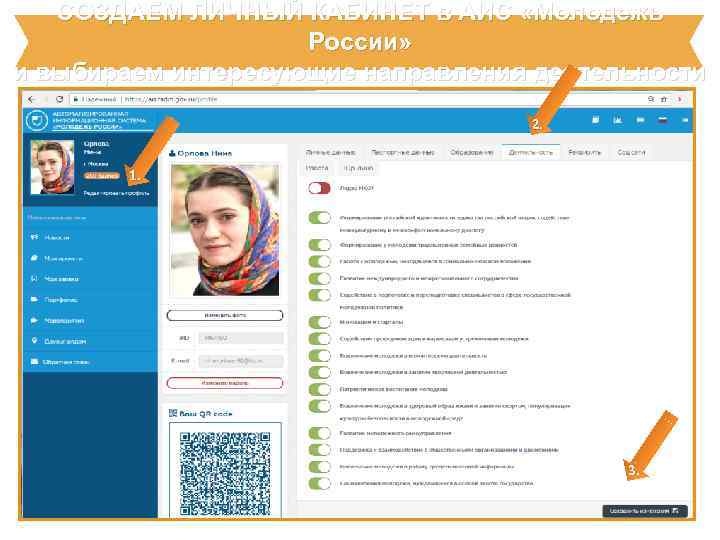Click the Мои заявки sidebar icon
This screenshot has height=540, width=720.
click(x=34, y=279)
